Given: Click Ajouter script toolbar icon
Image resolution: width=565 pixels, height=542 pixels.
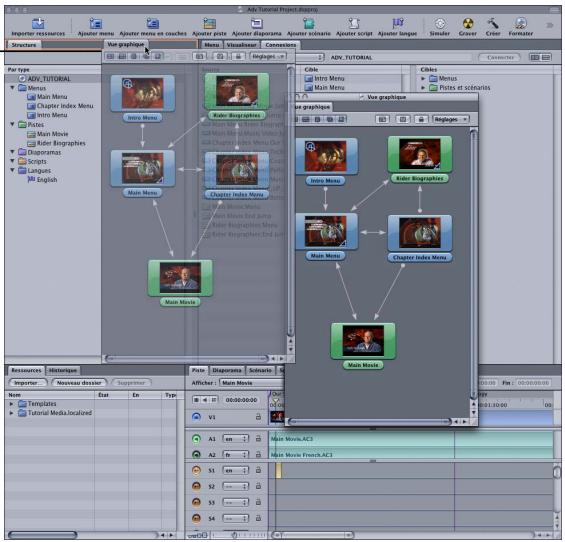Looking at the screenshot, I should [x=354, y=23].
